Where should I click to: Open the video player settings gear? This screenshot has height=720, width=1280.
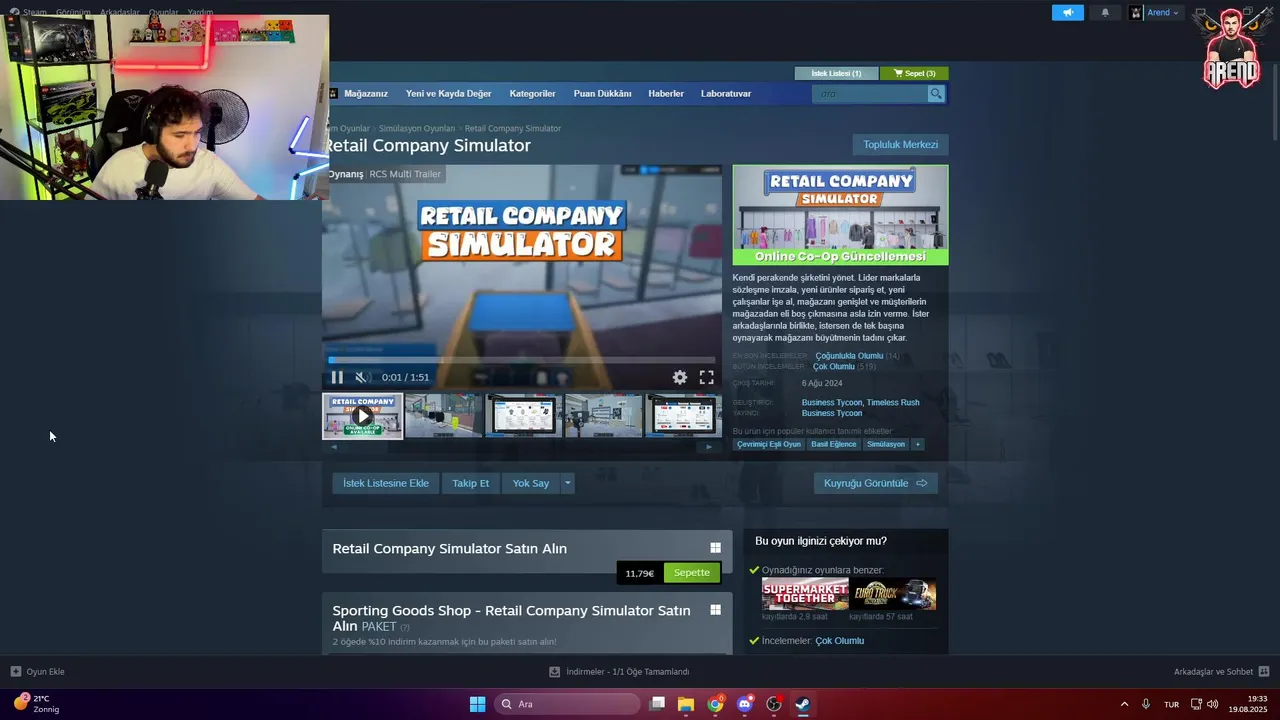pos(680,377)
